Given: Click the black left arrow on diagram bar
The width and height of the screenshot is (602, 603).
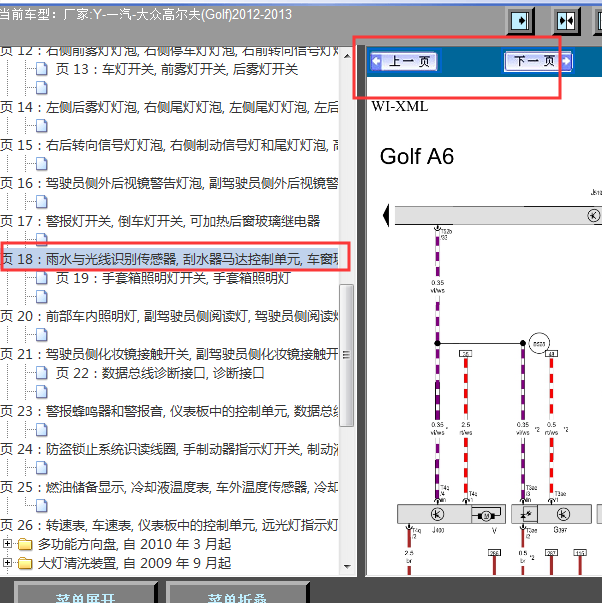Looking at the screenshot, I should 386,215.
